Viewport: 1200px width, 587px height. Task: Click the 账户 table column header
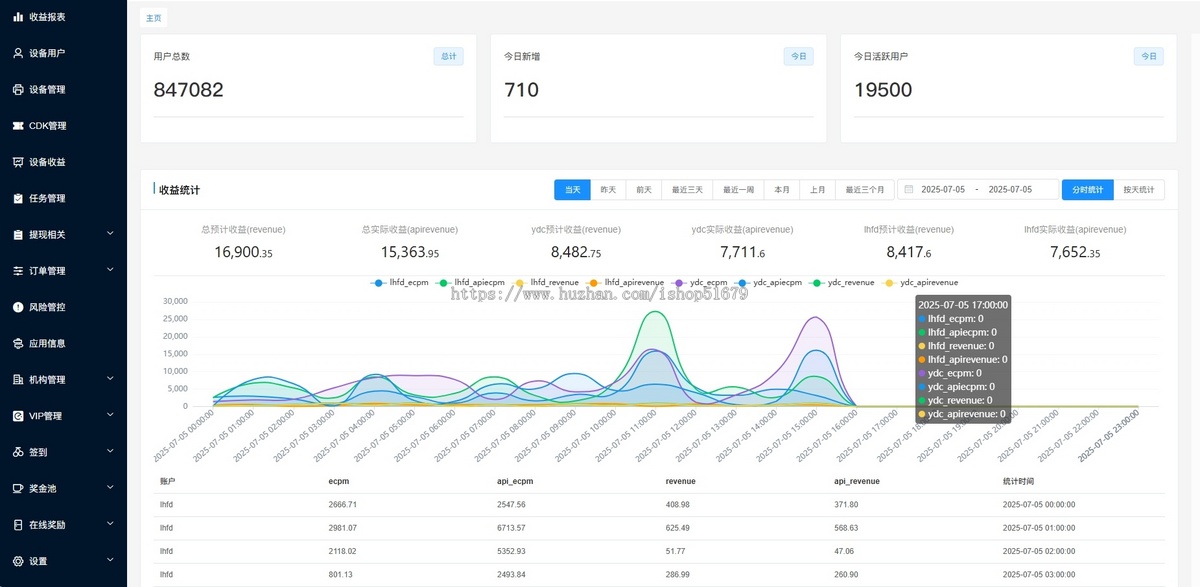167,481
